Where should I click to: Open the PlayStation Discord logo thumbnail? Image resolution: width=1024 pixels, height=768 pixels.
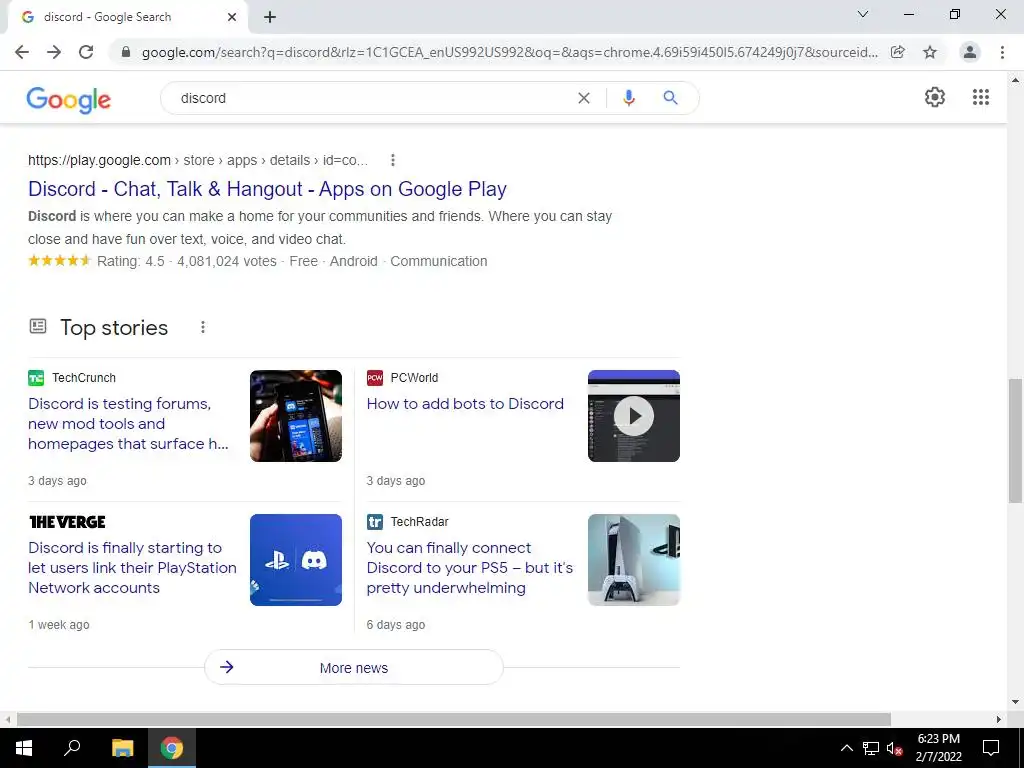coord(296,560)
